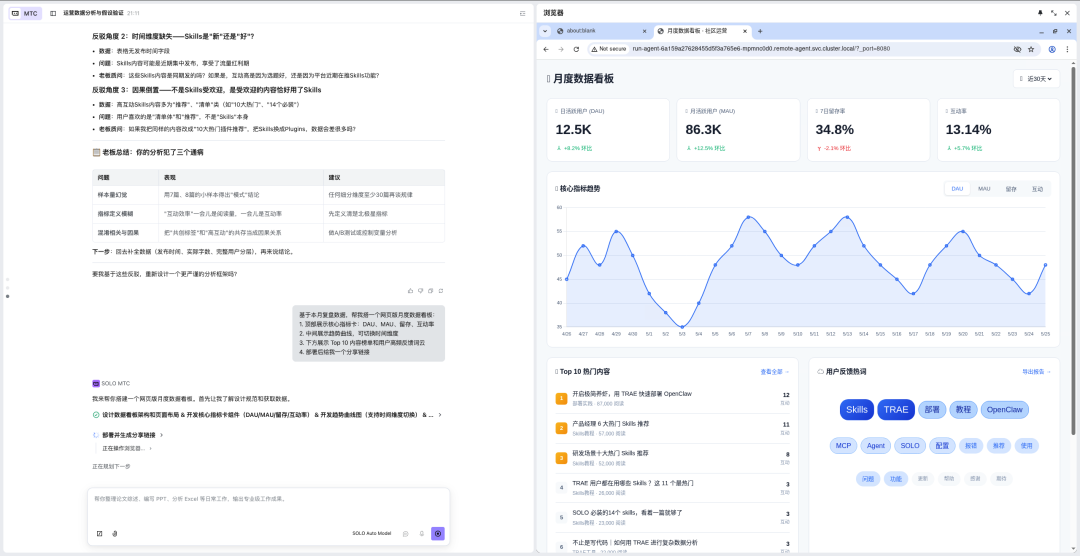Pin the browser panel
Viewport: 1080px width, 556px height.
coord(1040,12)
